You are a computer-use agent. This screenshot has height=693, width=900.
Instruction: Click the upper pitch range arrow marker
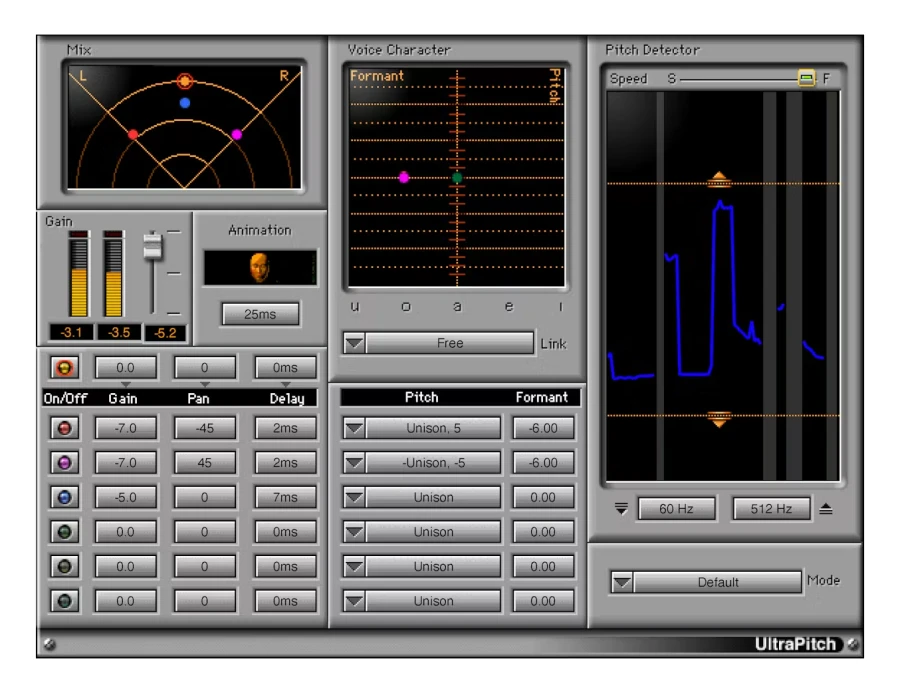(x=719, y=179)
